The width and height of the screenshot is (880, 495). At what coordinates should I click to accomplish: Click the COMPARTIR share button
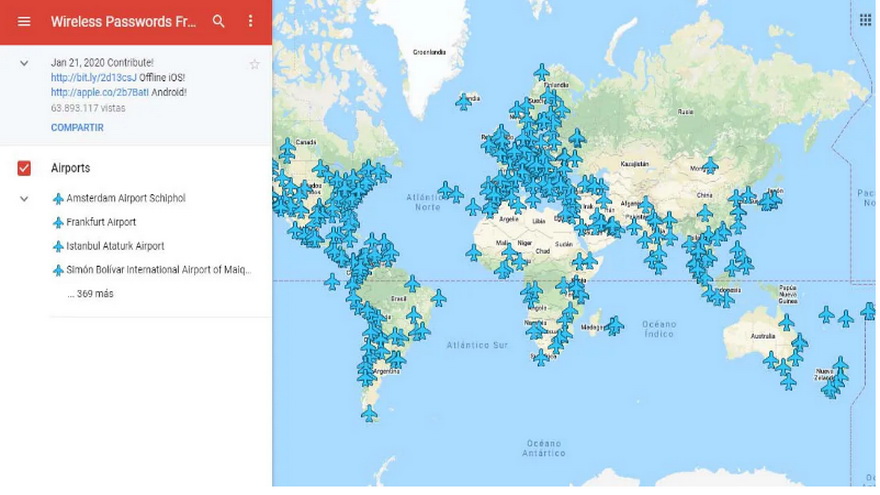77,128
